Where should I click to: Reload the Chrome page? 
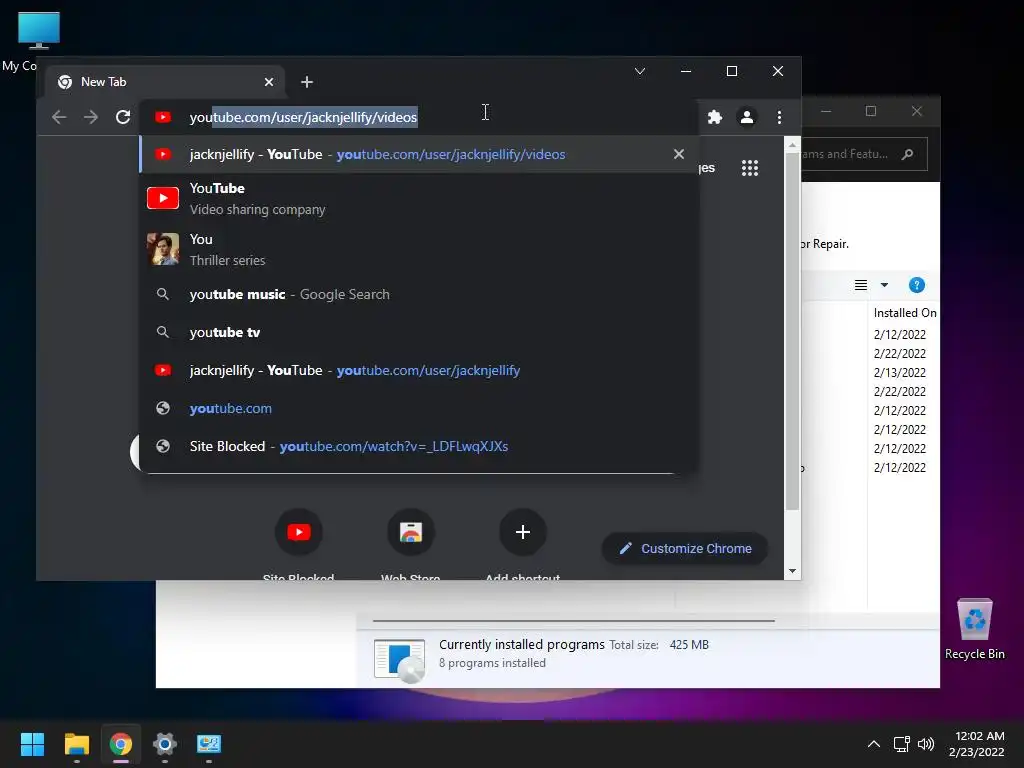pyautogui.click(x=123, y=117)
